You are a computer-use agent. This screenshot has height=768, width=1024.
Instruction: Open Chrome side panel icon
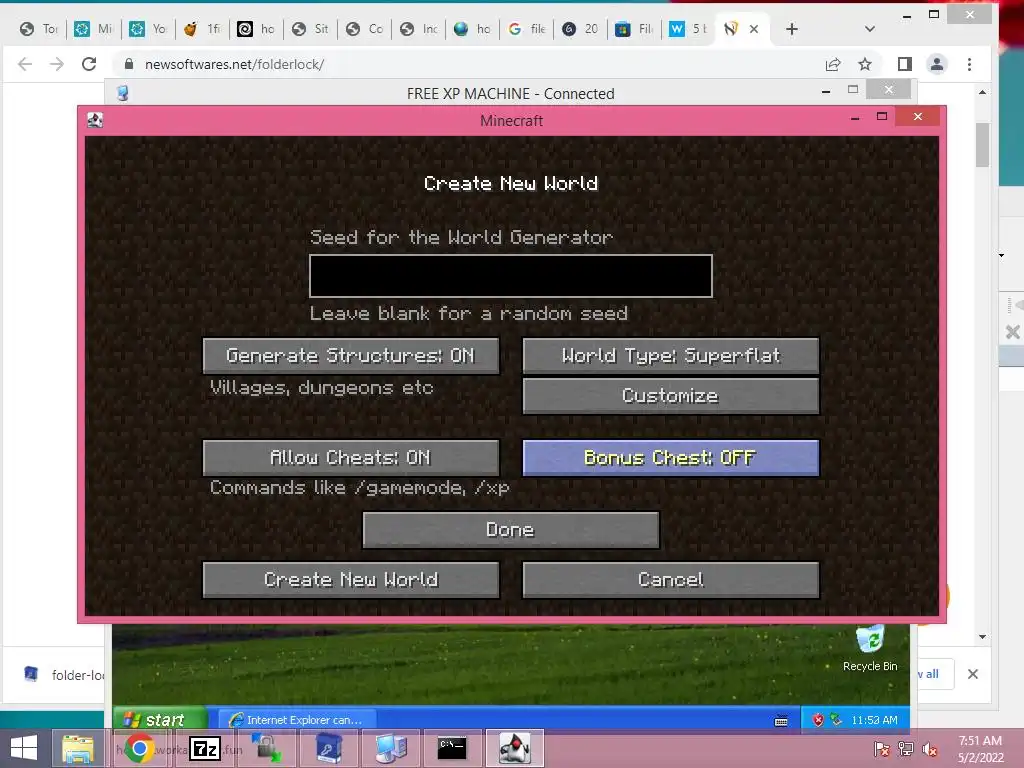click(904, 64)
